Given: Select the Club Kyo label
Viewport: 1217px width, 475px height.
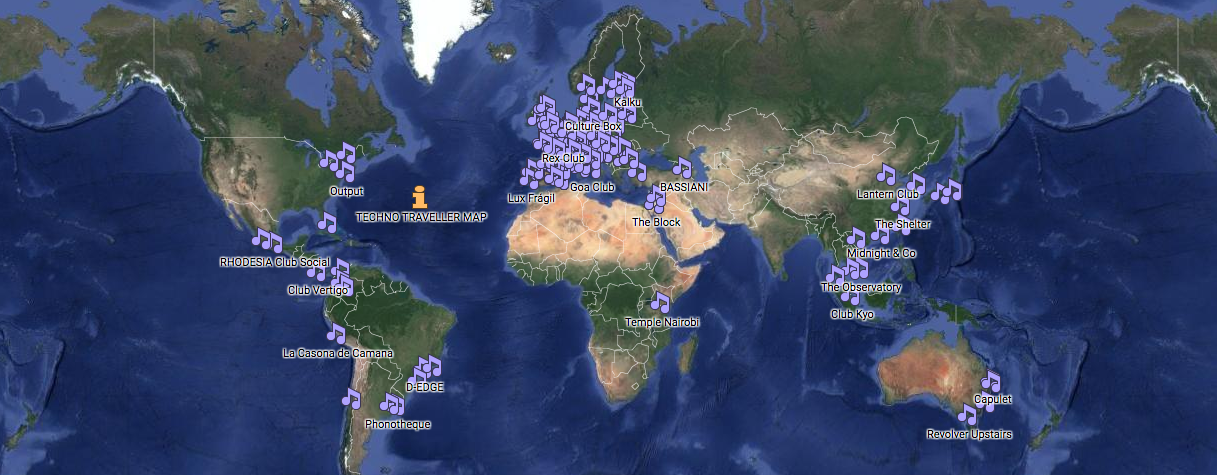Looking at the screenshot, I should point(852,314).
